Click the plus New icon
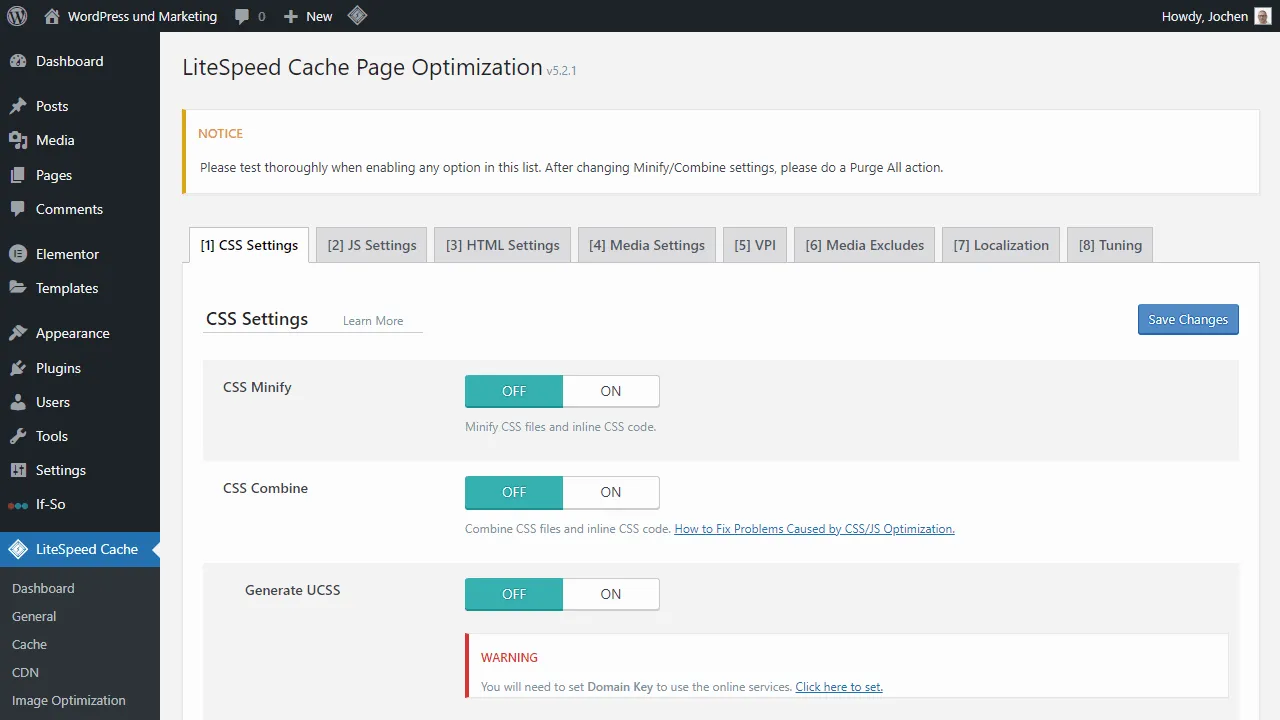1280x720 pixels. click(291, 17)
